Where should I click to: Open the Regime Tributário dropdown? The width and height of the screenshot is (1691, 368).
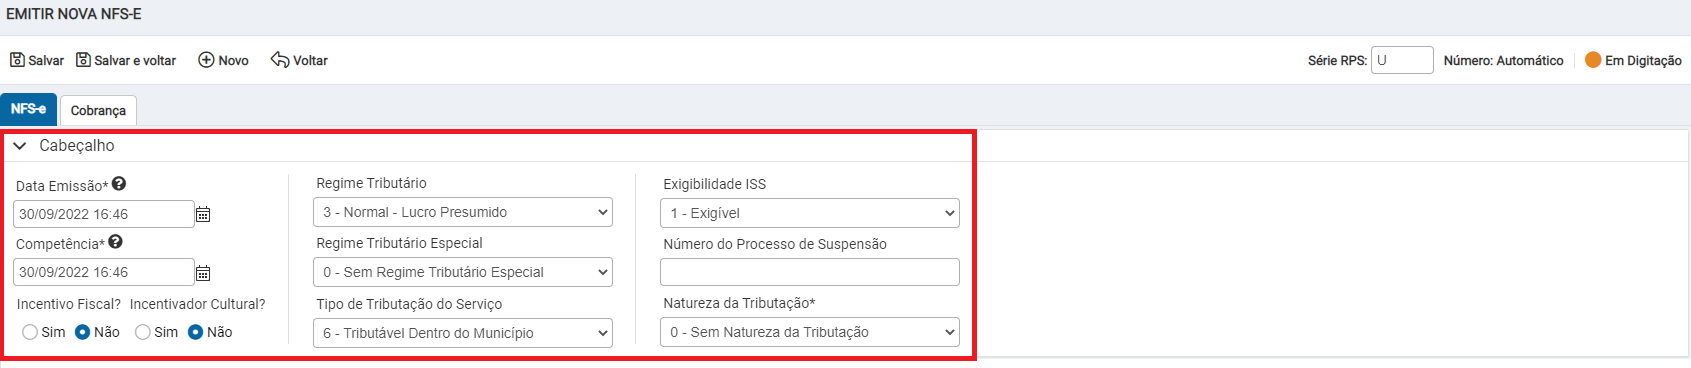463,212
